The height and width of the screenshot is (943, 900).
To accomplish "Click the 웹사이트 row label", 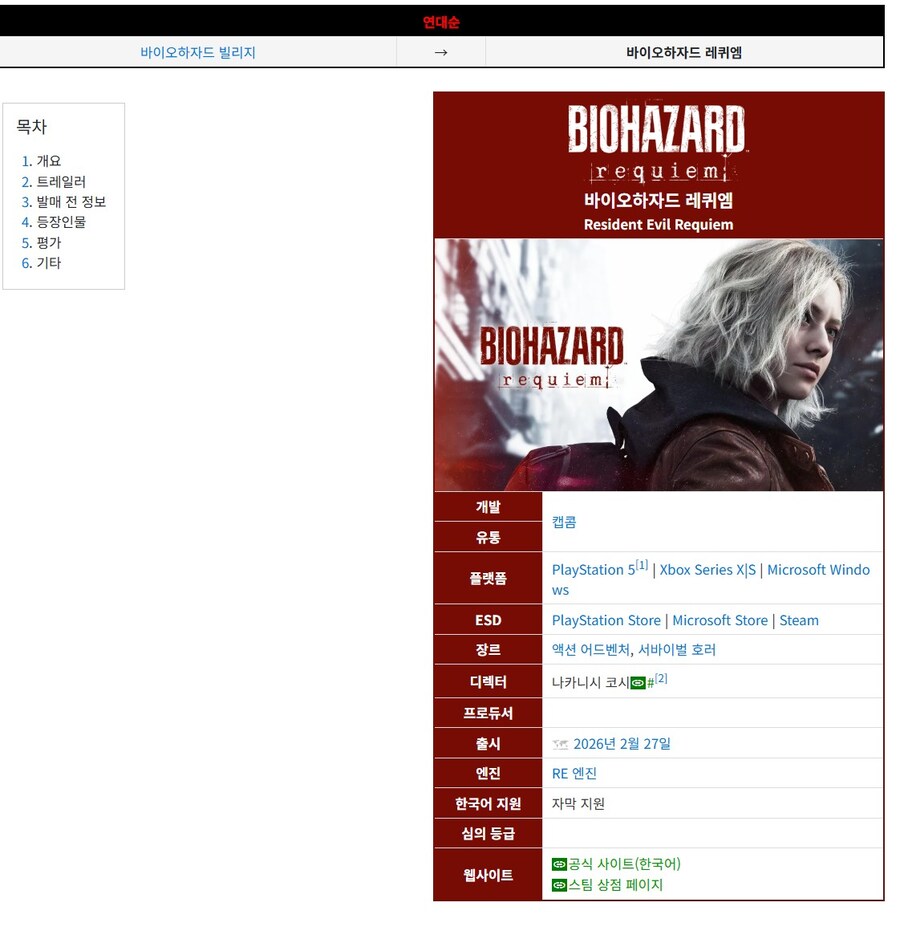I will click(488, 875).
